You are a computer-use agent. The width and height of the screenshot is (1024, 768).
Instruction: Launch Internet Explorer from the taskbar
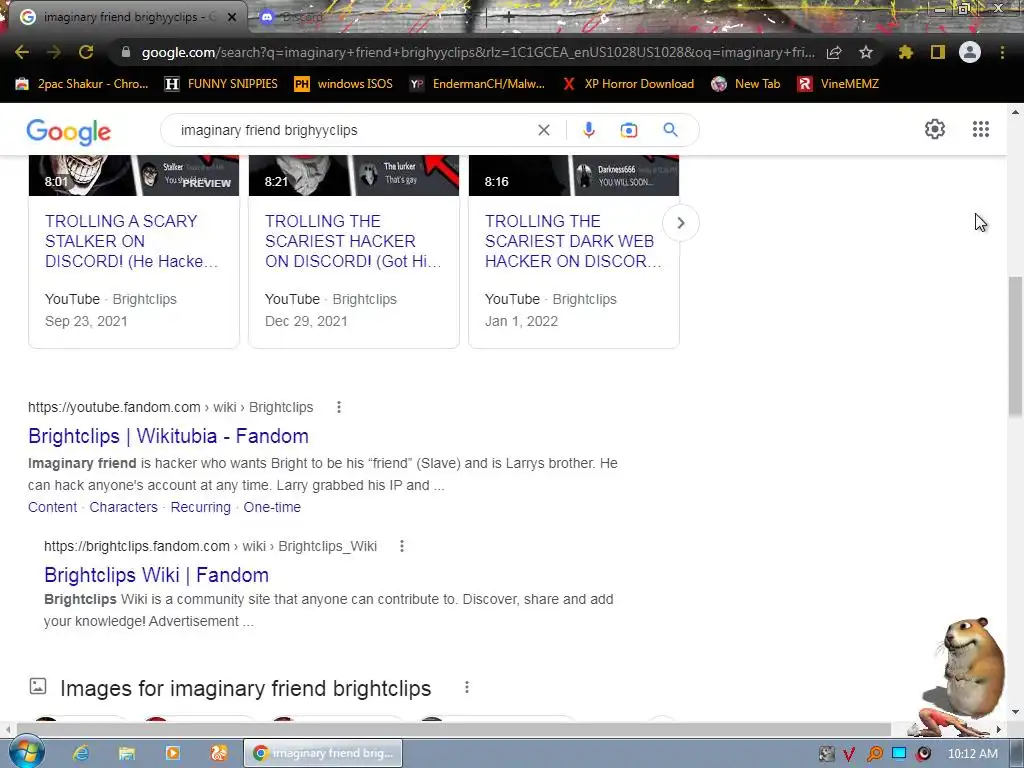81,753
